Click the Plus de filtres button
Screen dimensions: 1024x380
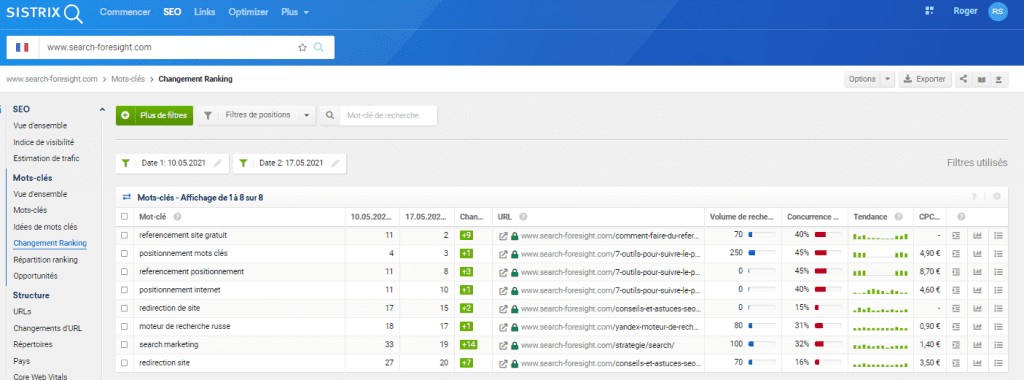(x=155, y=115)
